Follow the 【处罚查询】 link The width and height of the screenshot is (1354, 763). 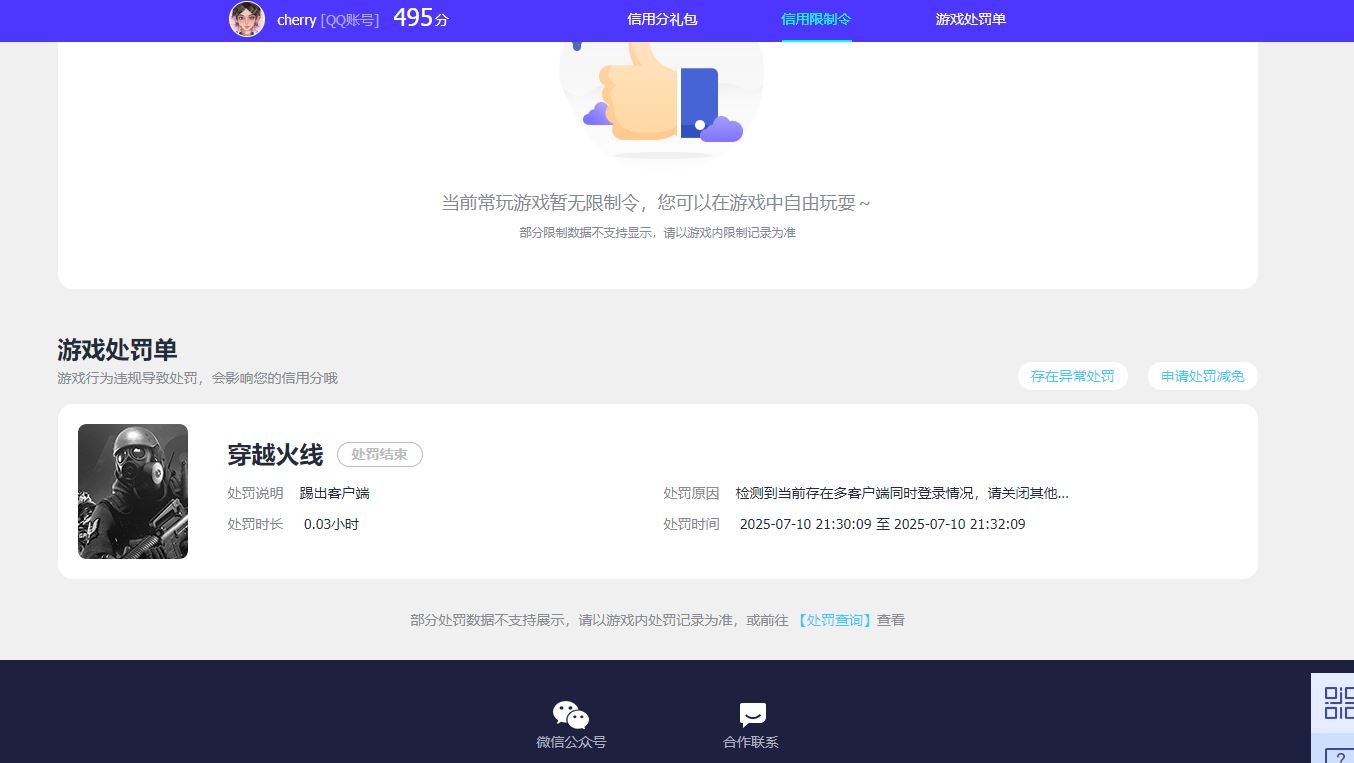[x=834, y=620]
